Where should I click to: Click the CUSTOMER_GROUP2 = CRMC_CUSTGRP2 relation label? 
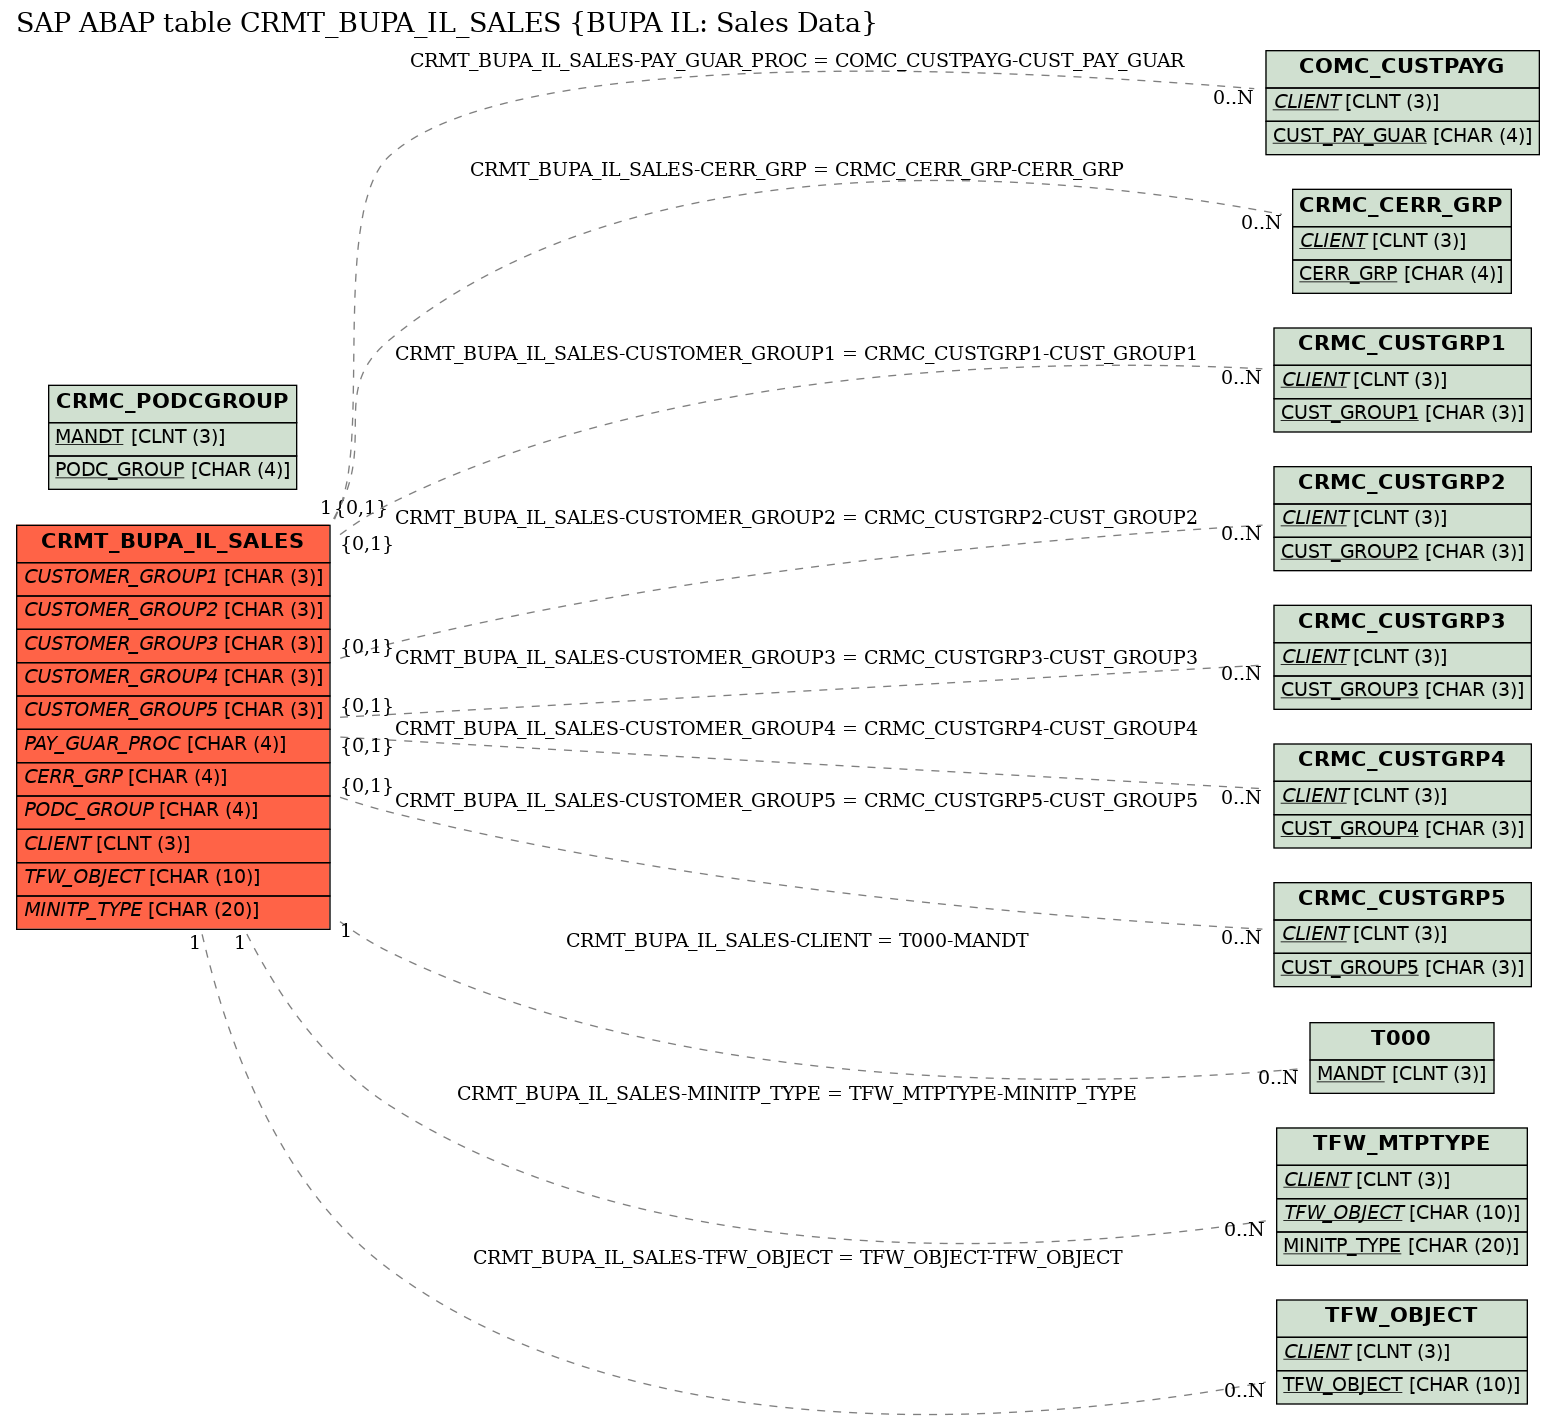[x=796, y=518]
